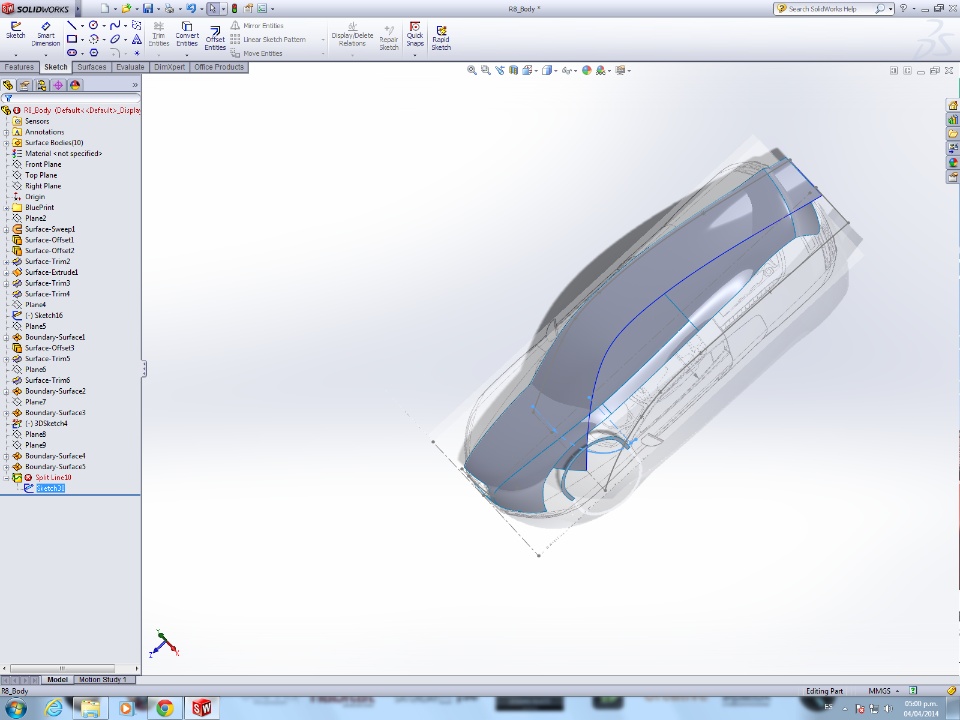Click the New document icon
Image resolution: width=960 pixels, height=720 pixels.
[105, 9]
